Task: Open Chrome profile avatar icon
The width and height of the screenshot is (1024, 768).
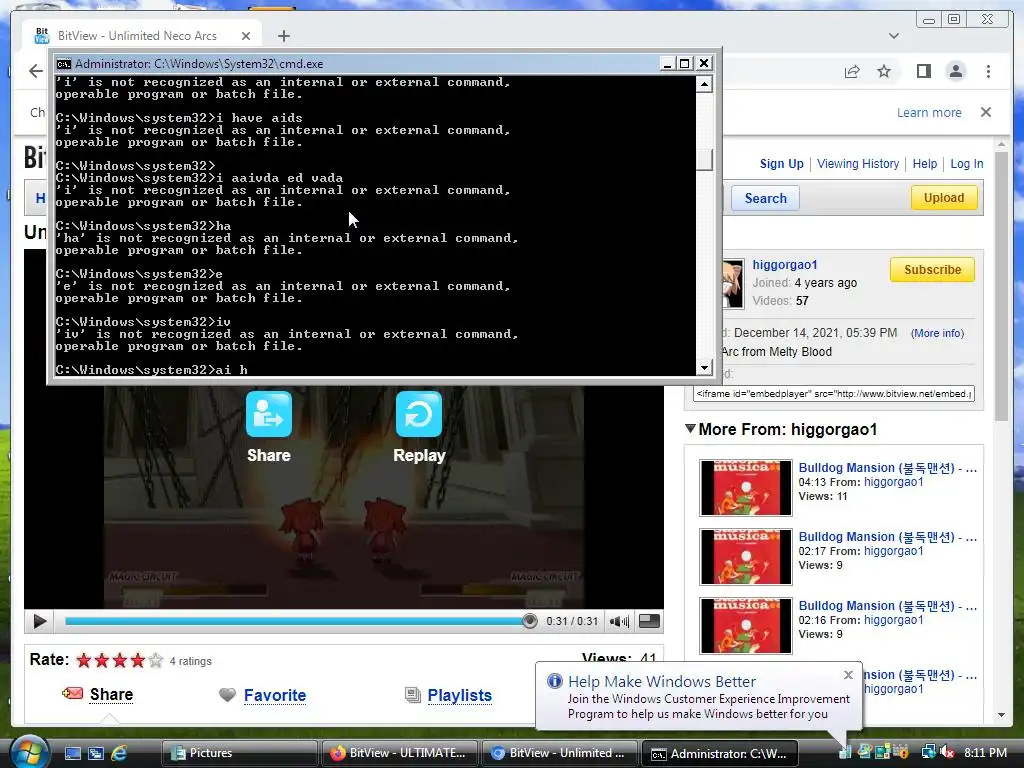Action: [x=955, y=71]
